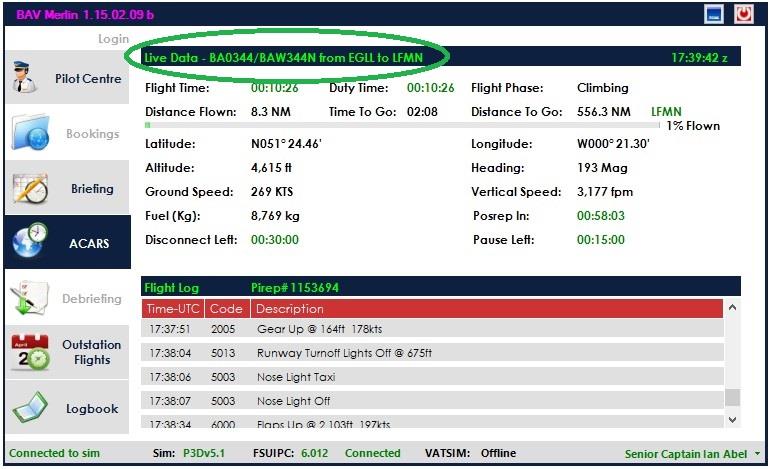Click the Outstation Flights calendar icon
This screenshot has height=469, width=772.
tap(31, 352)
